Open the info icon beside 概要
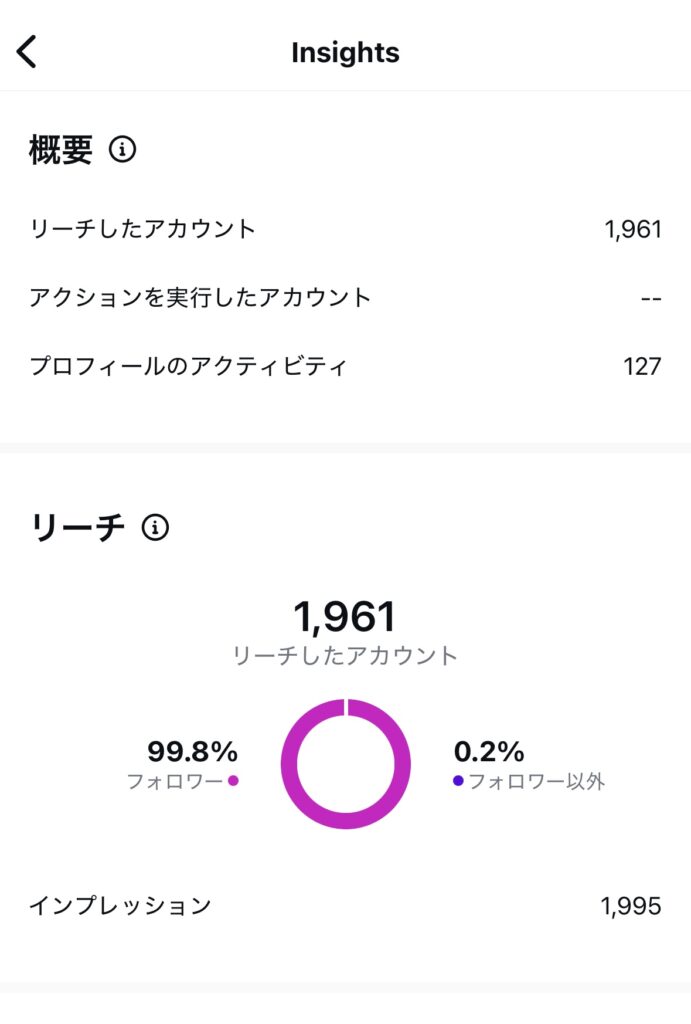Viewport: 691px width, 1024px height. pyautogui.click(x=122, y=150)
